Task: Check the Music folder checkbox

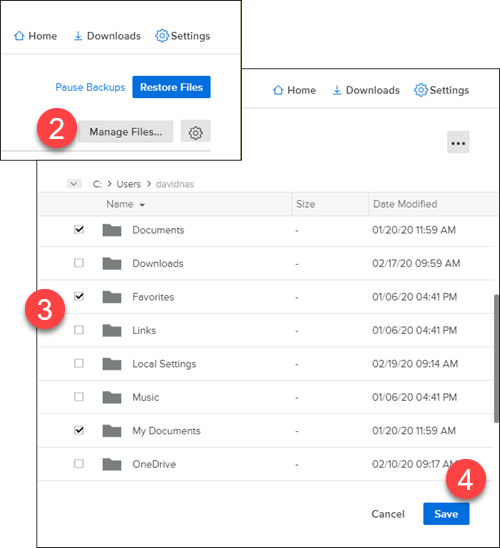Action: (x=79, y=397)
